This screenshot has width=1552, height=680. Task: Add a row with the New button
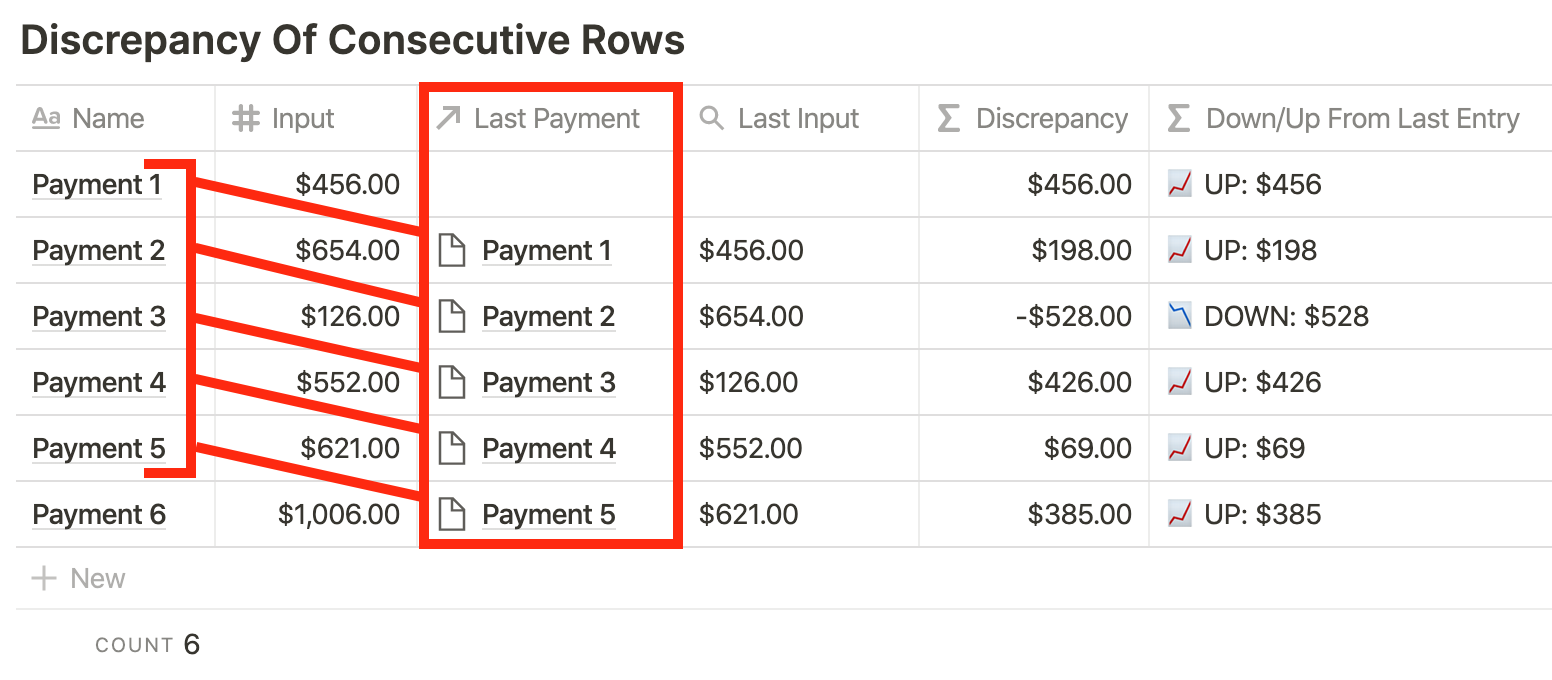point(79,578)
